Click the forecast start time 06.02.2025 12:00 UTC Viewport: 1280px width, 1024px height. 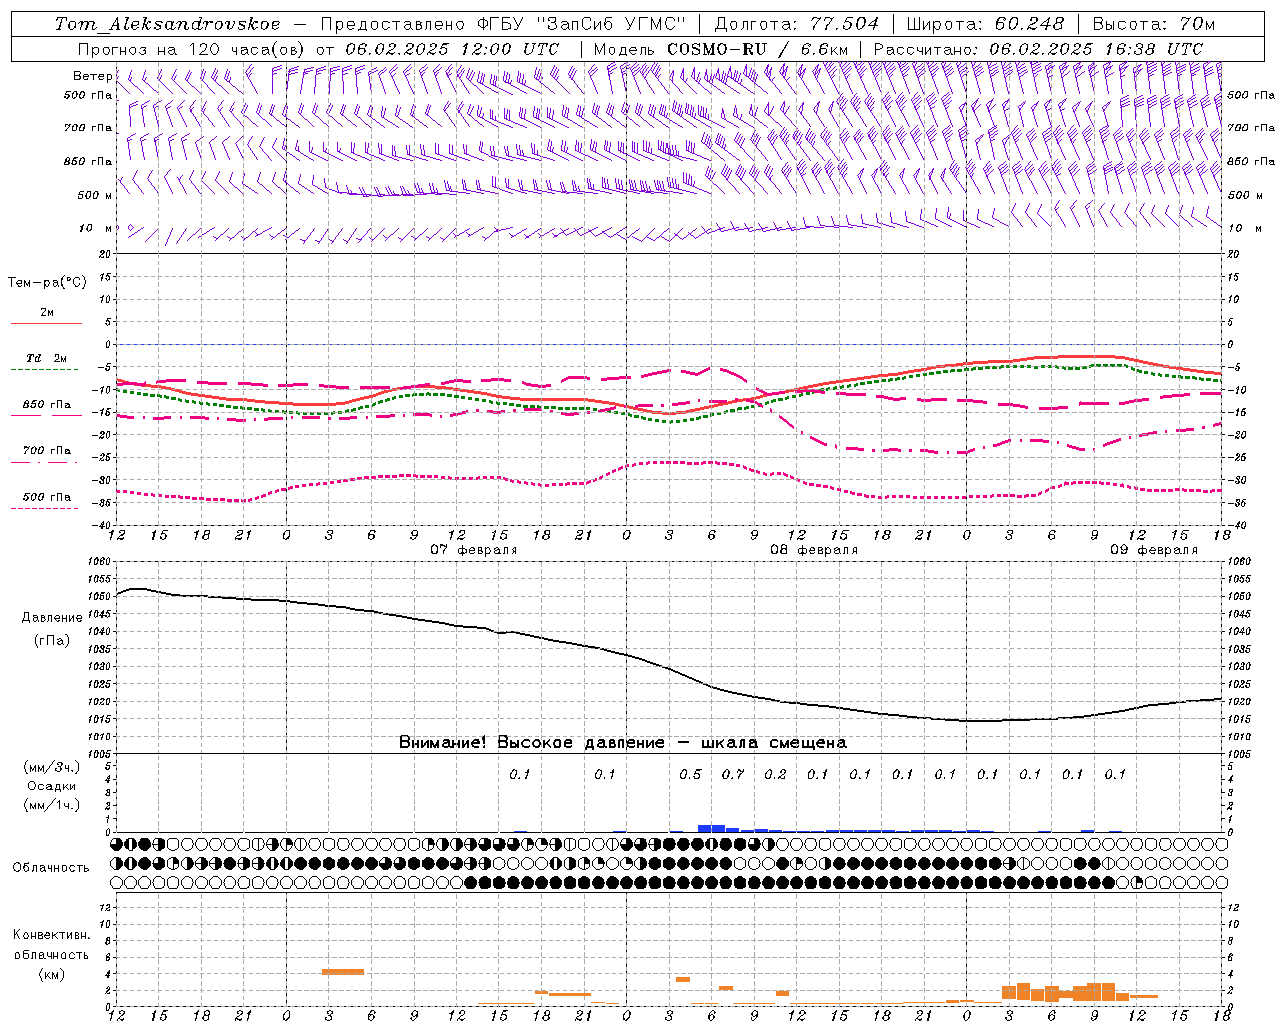pos(452,49)
